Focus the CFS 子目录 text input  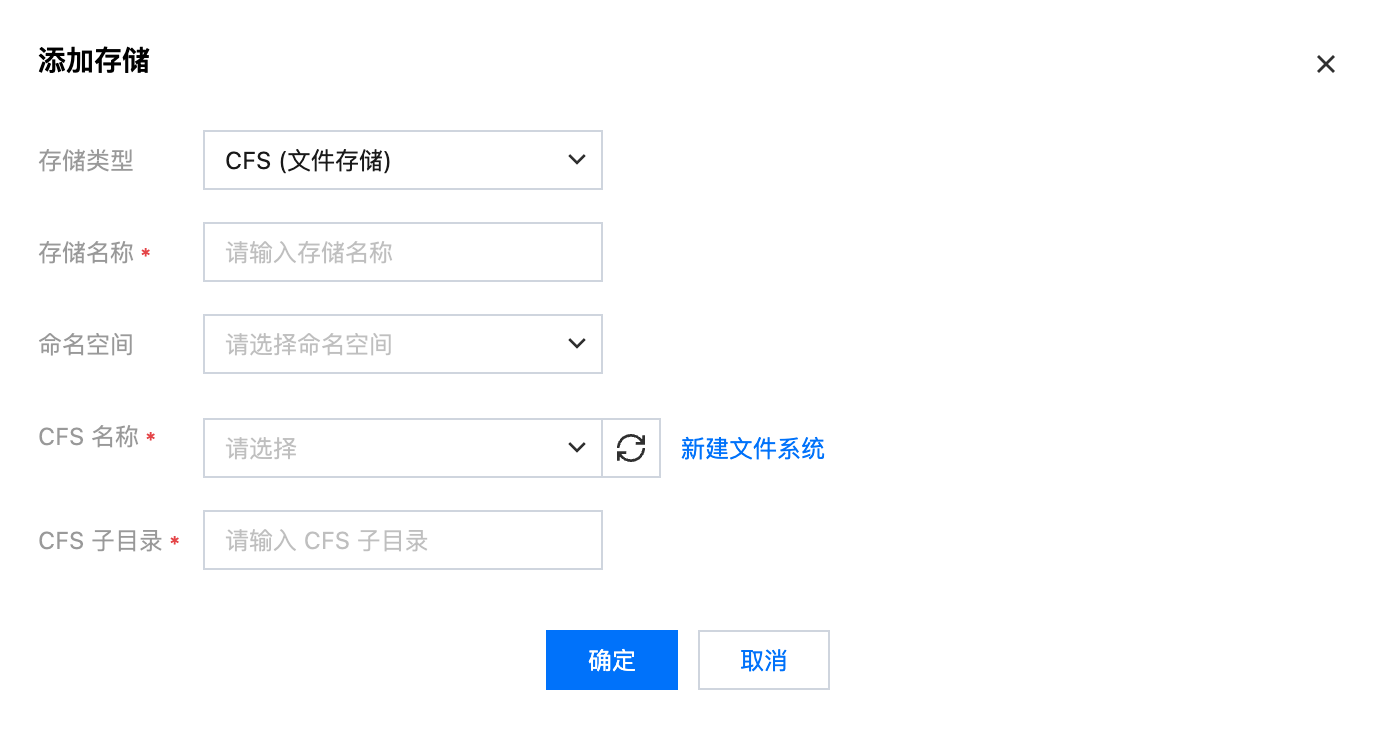pyautogui.click(x=402, y=540)
